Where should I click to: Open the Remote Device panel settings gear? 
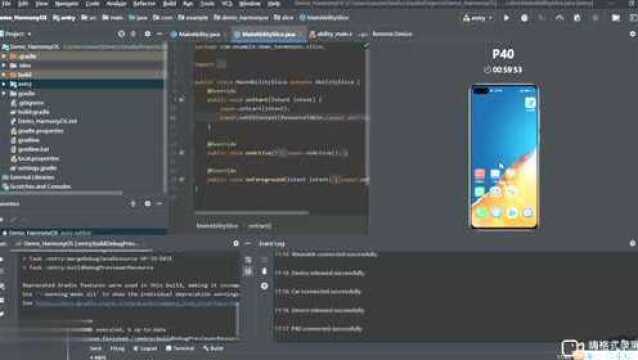coord(632,34)
